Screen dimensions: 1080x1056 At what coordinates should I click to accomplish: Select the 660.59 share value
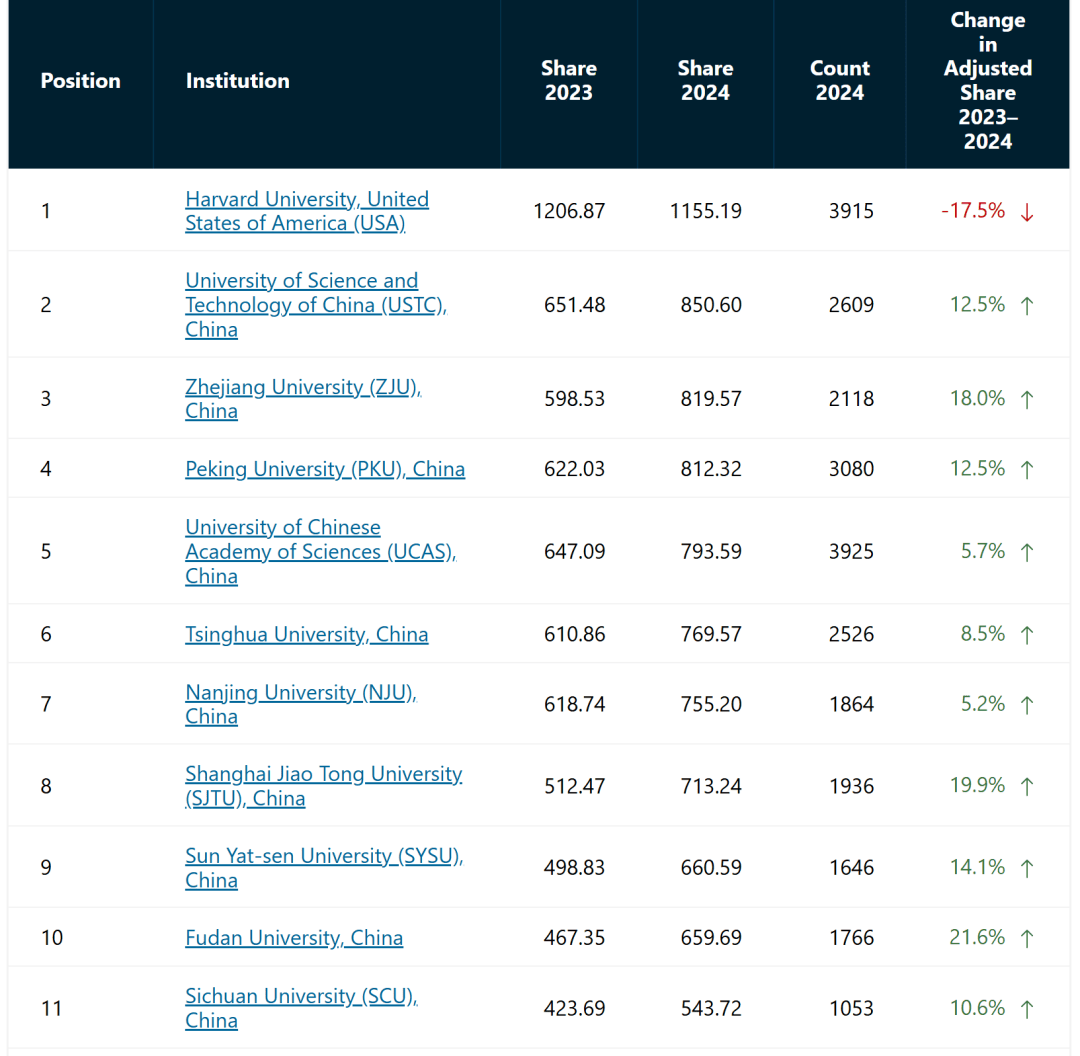pos(711,868)
